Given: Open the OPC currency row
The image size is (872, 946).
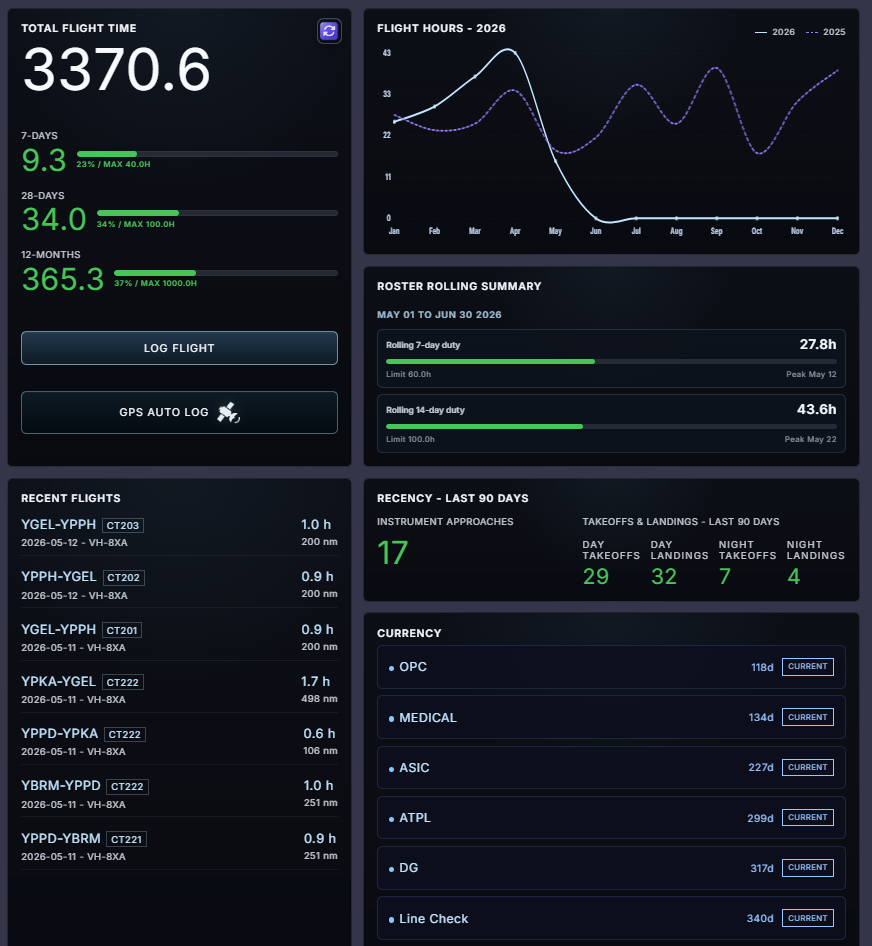Looking at the screenshot, I should [611, 667].
